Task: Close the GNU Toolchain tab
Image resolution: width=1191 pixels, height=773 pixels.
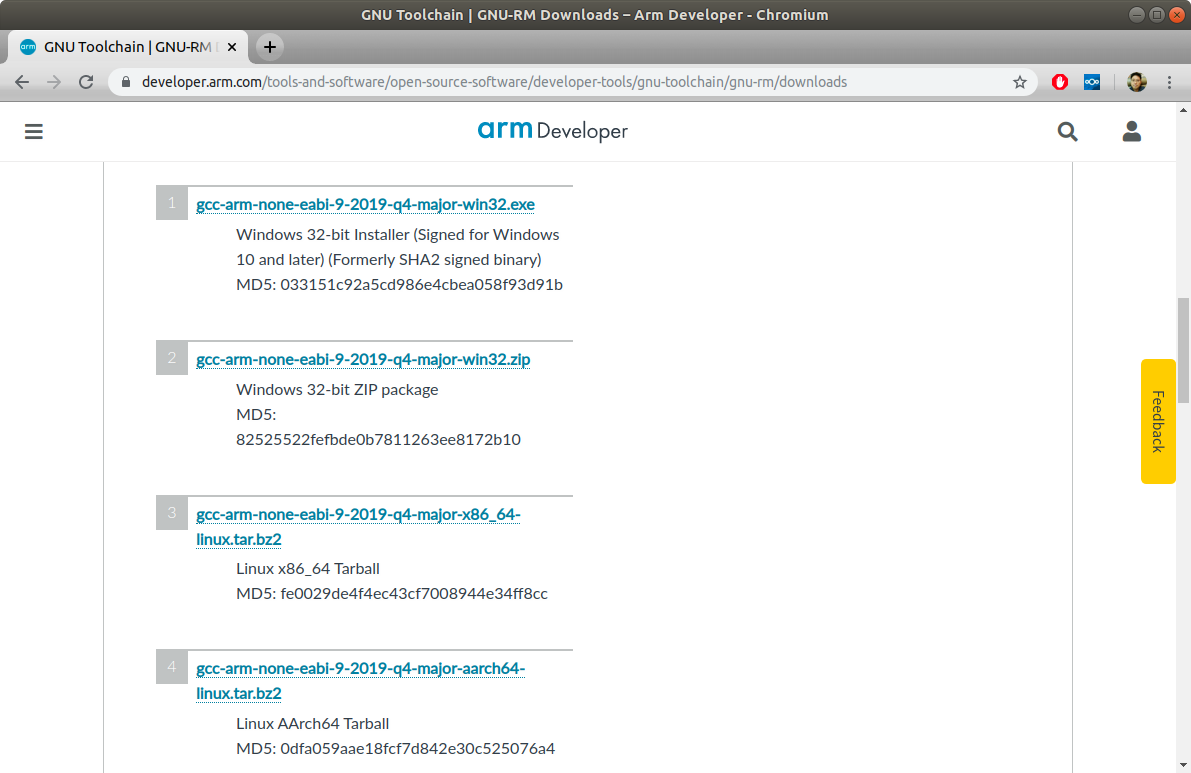Action: [232, 47]
